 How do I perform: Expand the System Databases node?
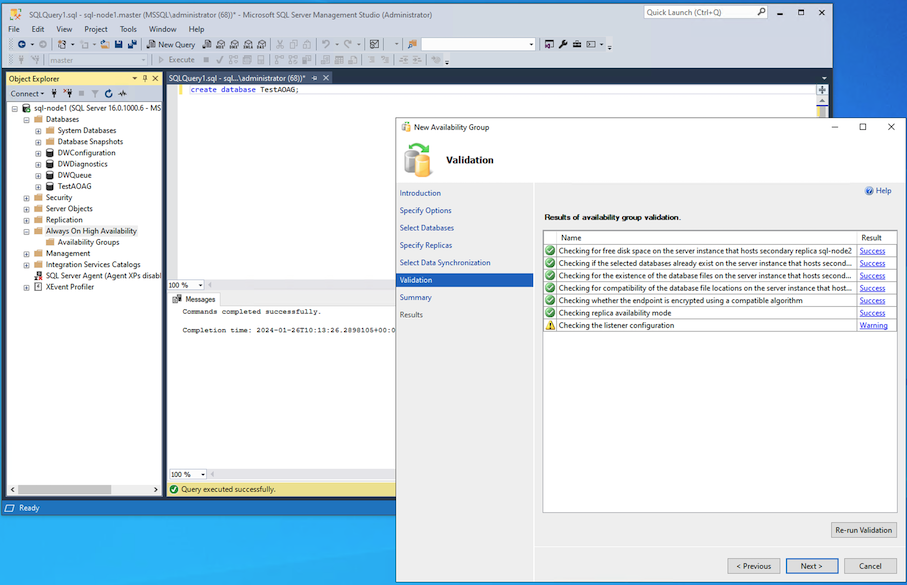click(38, 131)
